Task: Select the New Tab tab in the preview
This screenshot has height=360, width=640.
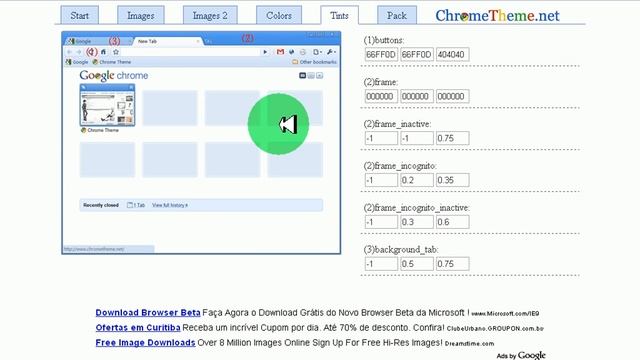Action: (167, 41)
